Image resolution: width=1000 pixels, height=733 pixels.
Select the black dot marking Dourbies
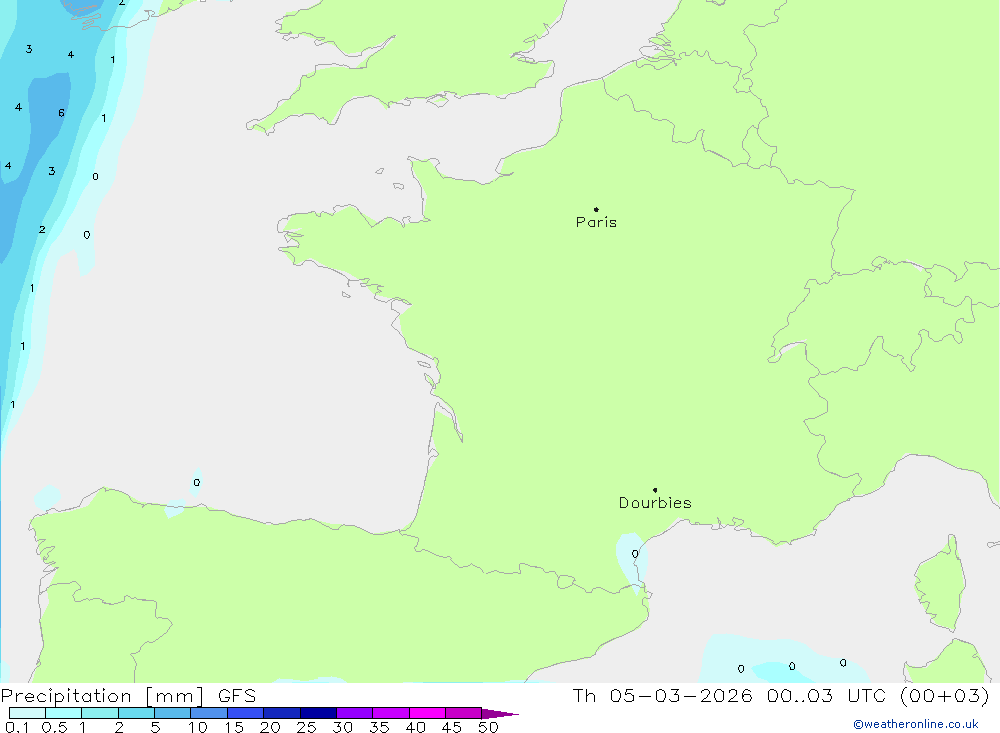pyautogui.click(x=655, y=490)
